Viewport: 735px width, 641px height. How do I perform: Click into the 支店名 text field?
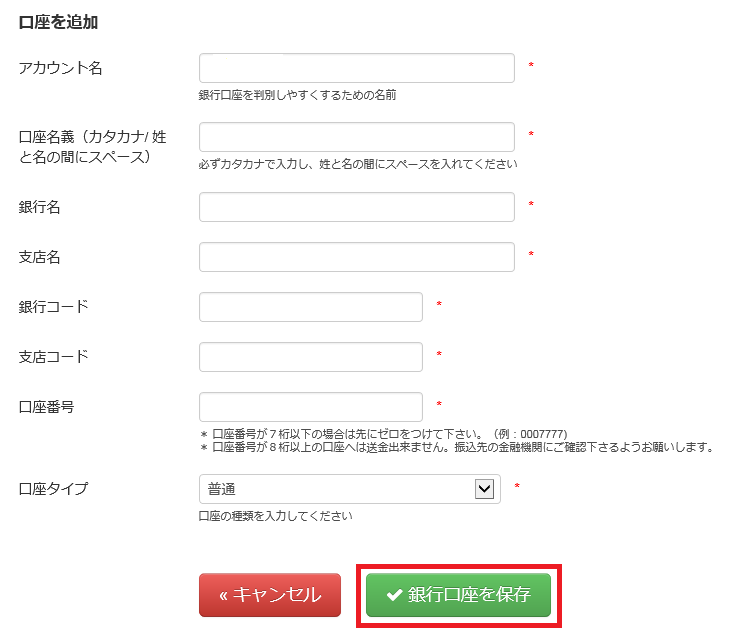coord(356,257)
